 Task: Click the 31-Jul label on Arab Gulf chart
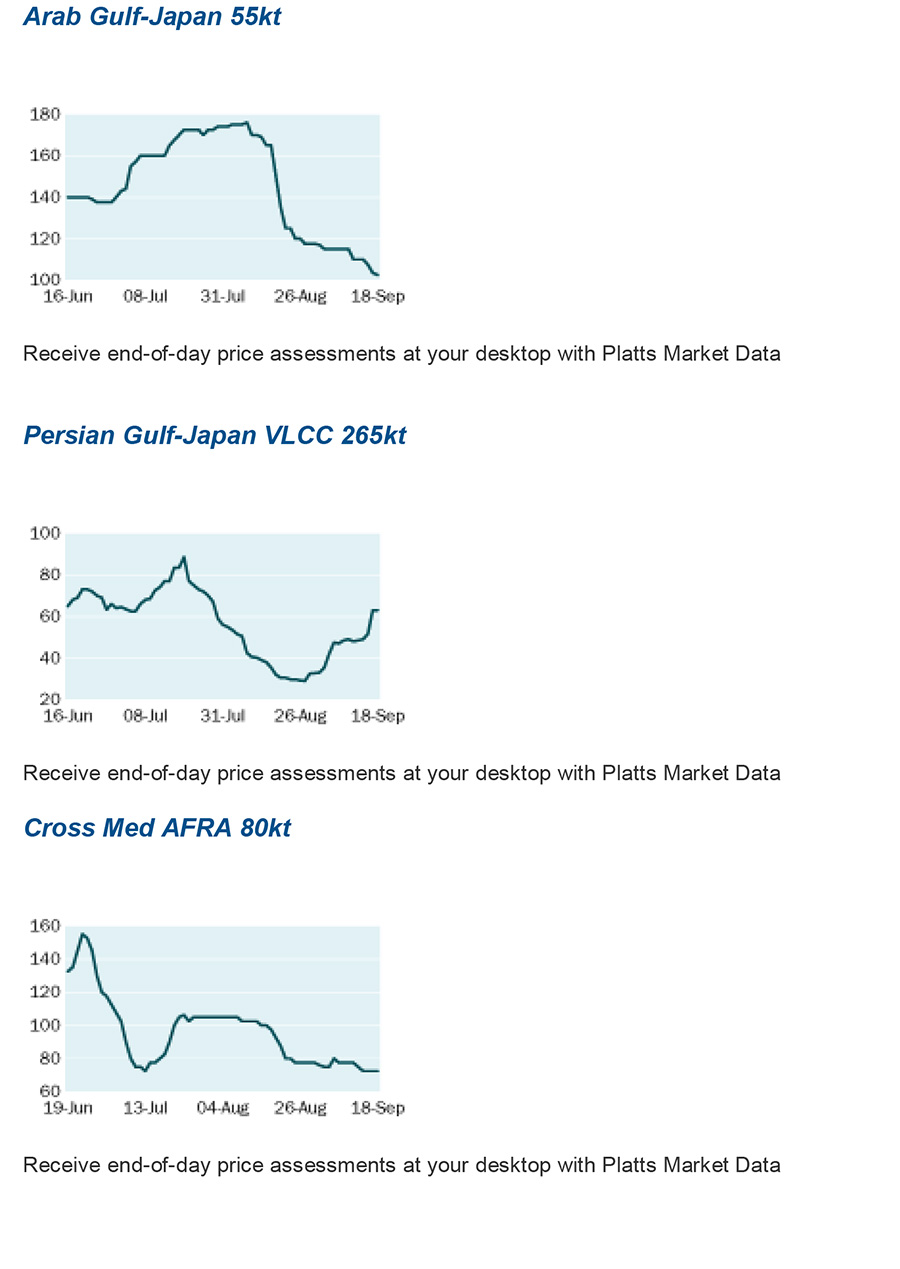coord(222,297)
